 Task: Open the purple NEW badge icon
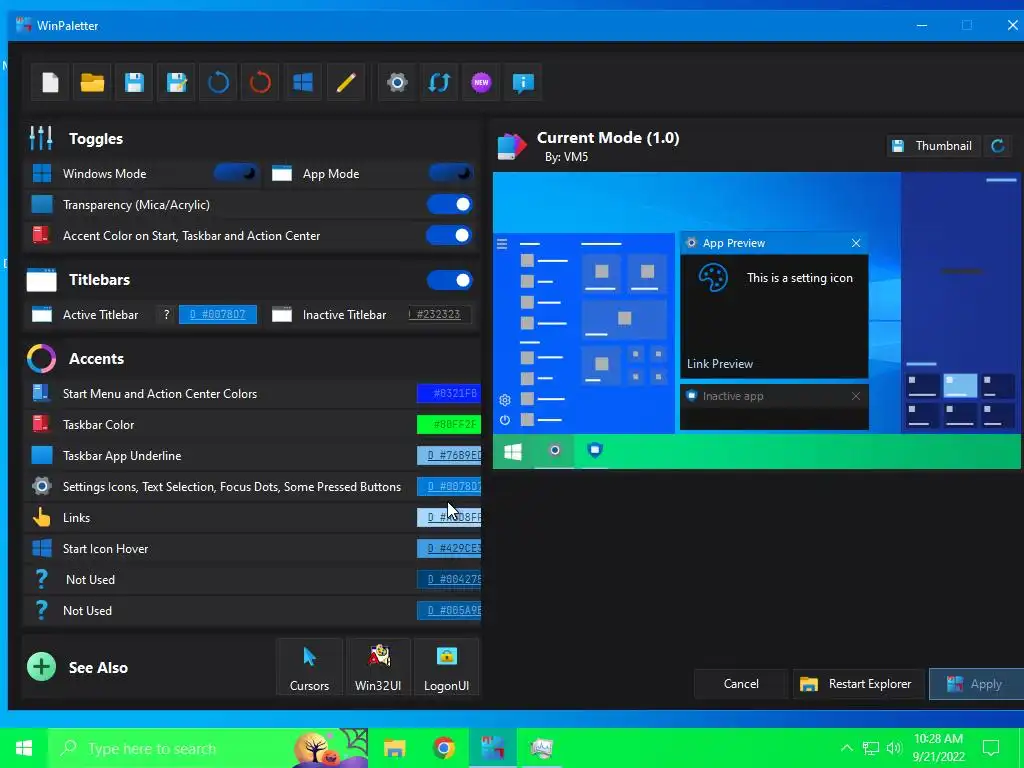click(x=481, y=82)
